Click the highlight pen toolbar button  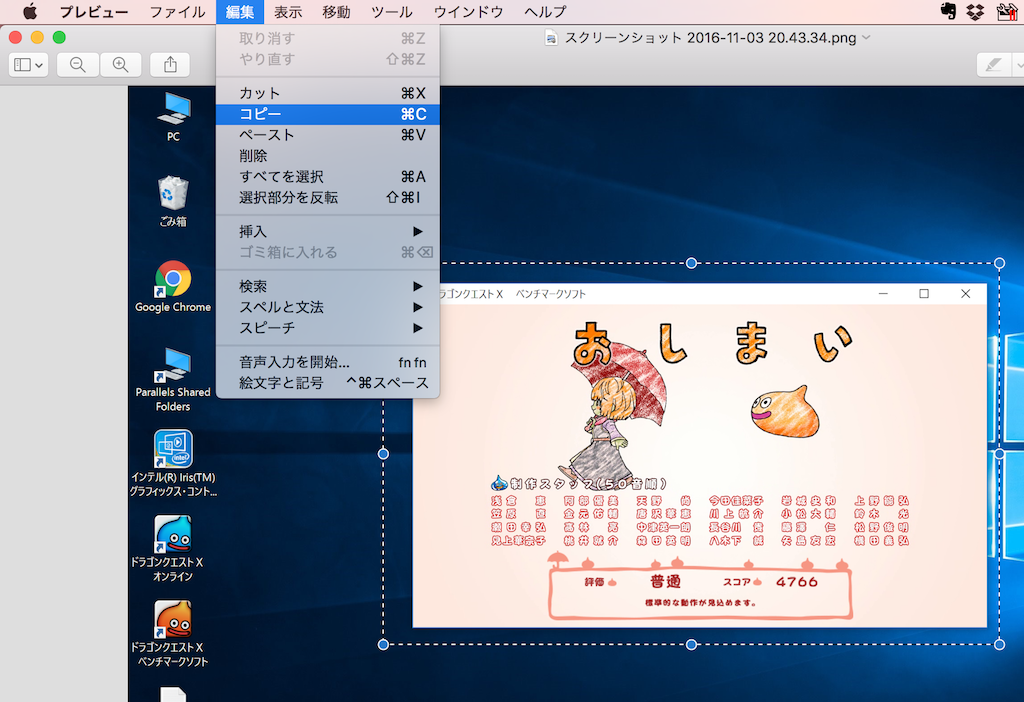(x=992, y=64)
